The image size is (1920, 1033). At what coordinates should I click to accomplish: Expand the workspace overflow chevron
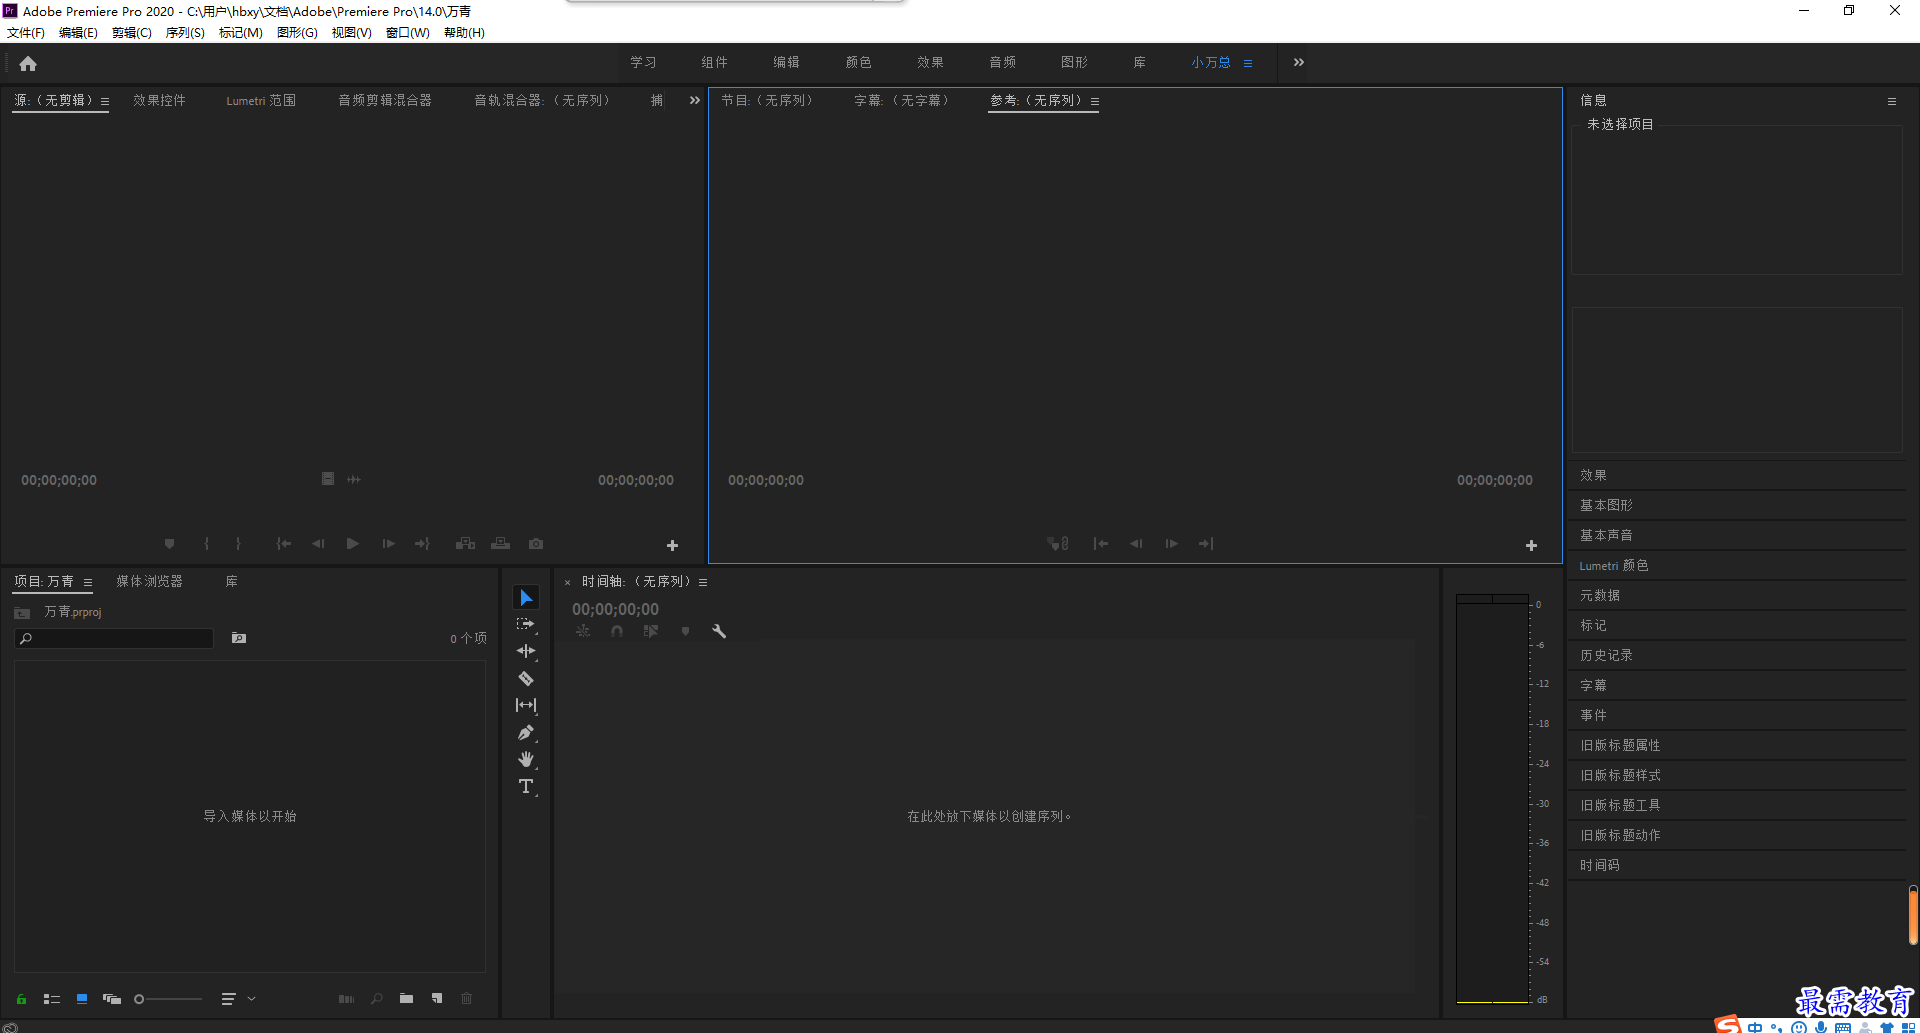[x=1298, y=62]
